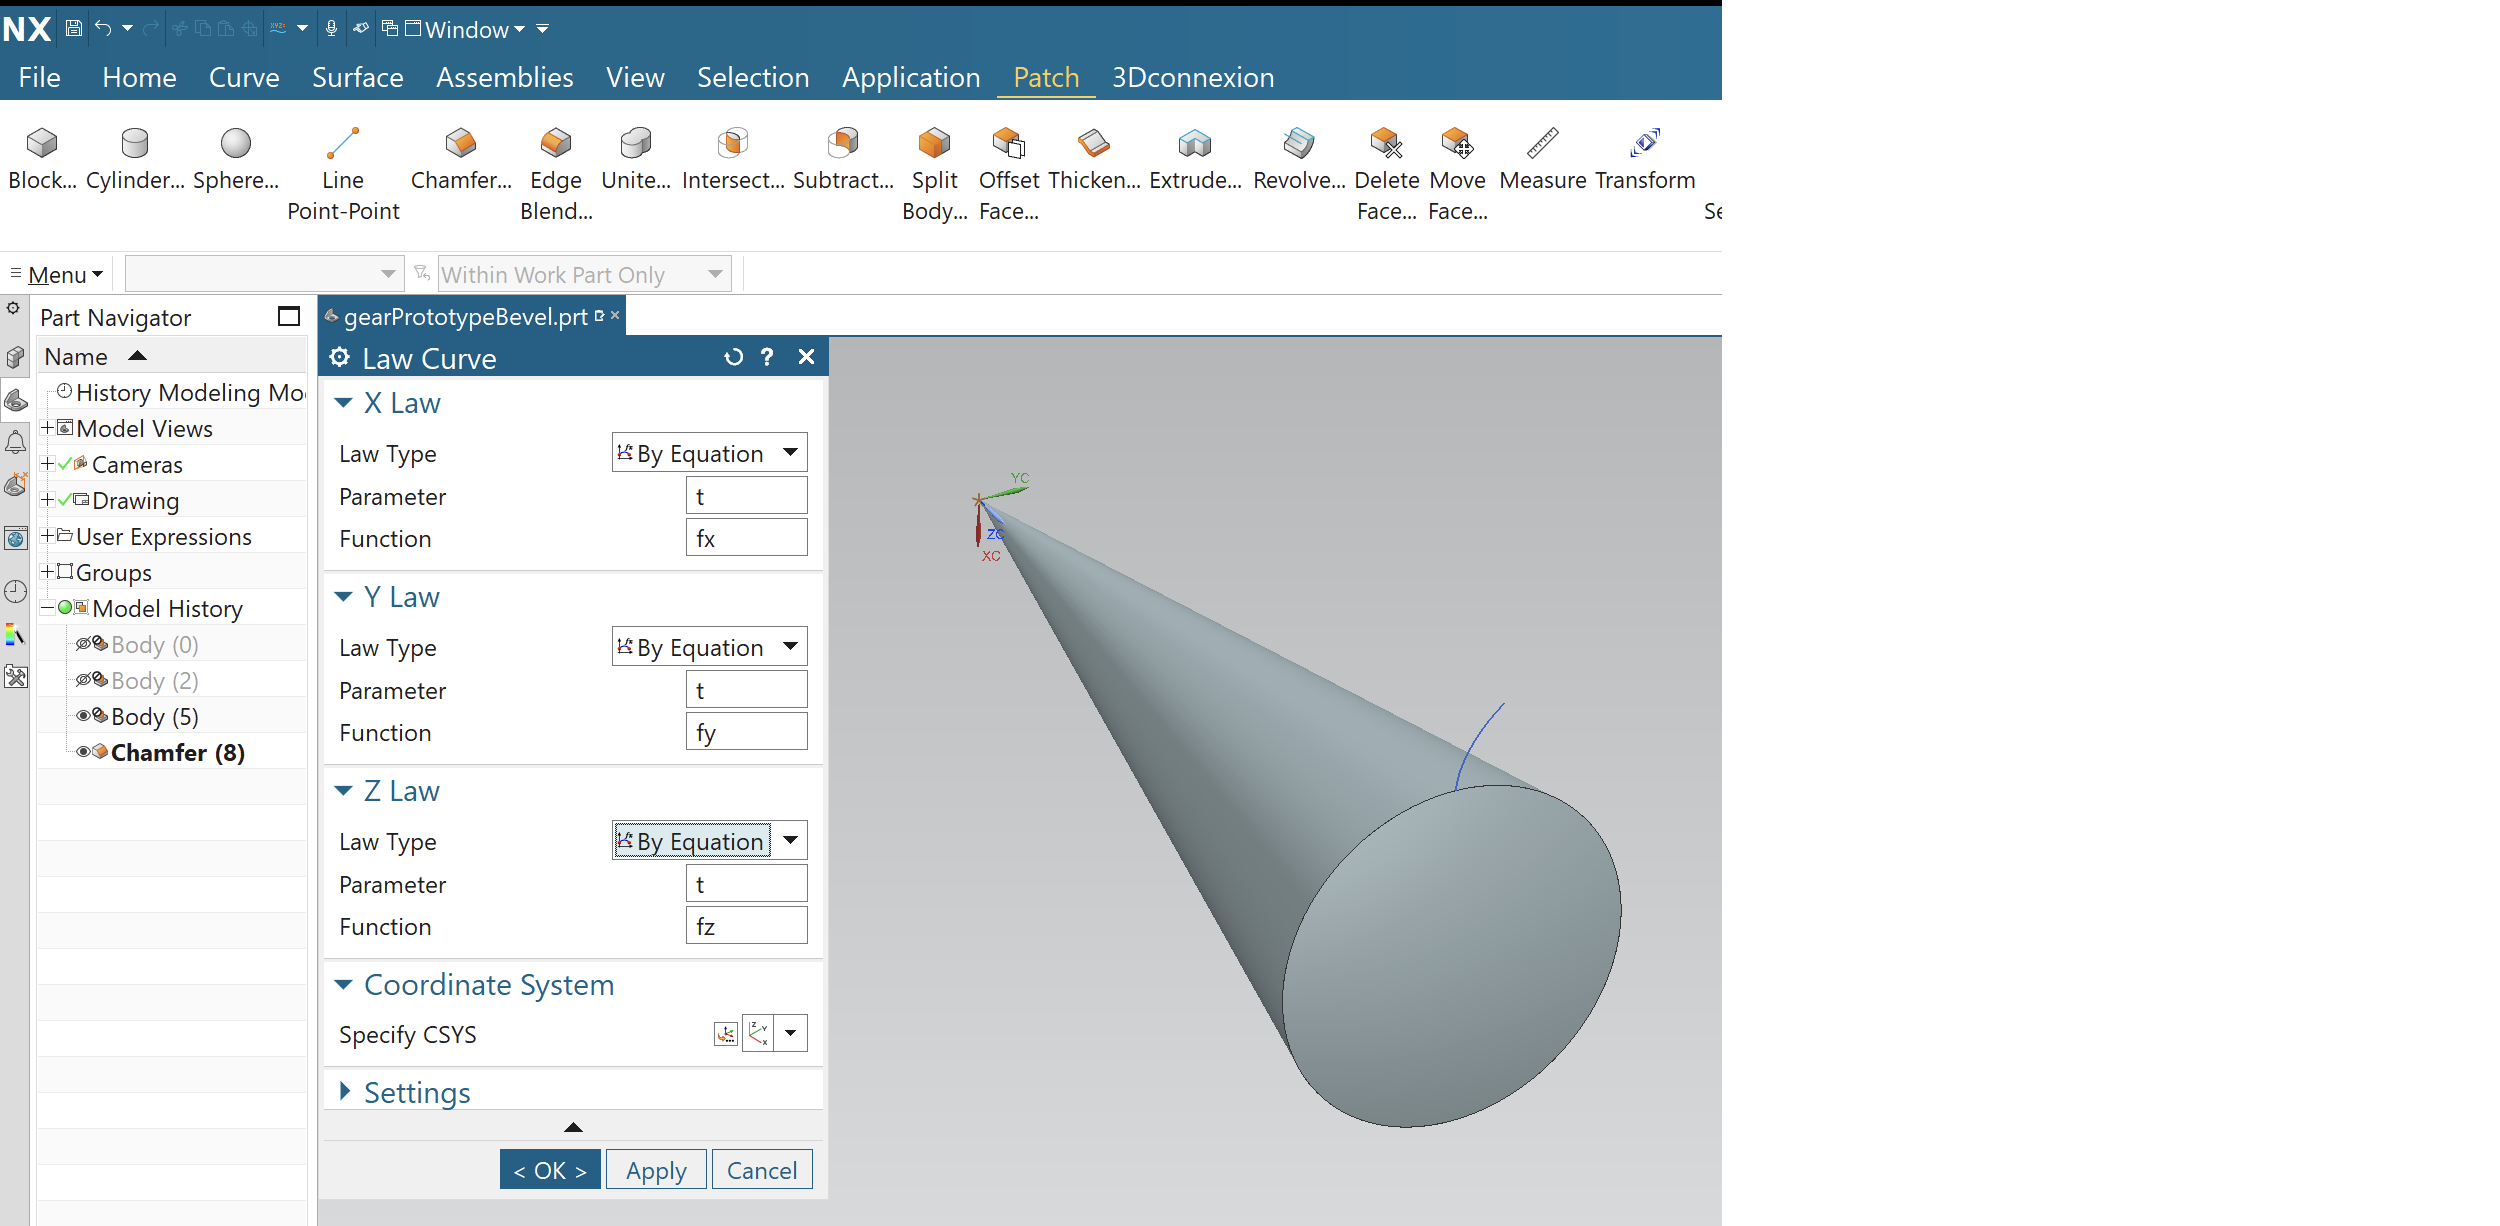Launch the Subtract boolean tool
Screen dimensions: 2500x1226
click(842, 145)
